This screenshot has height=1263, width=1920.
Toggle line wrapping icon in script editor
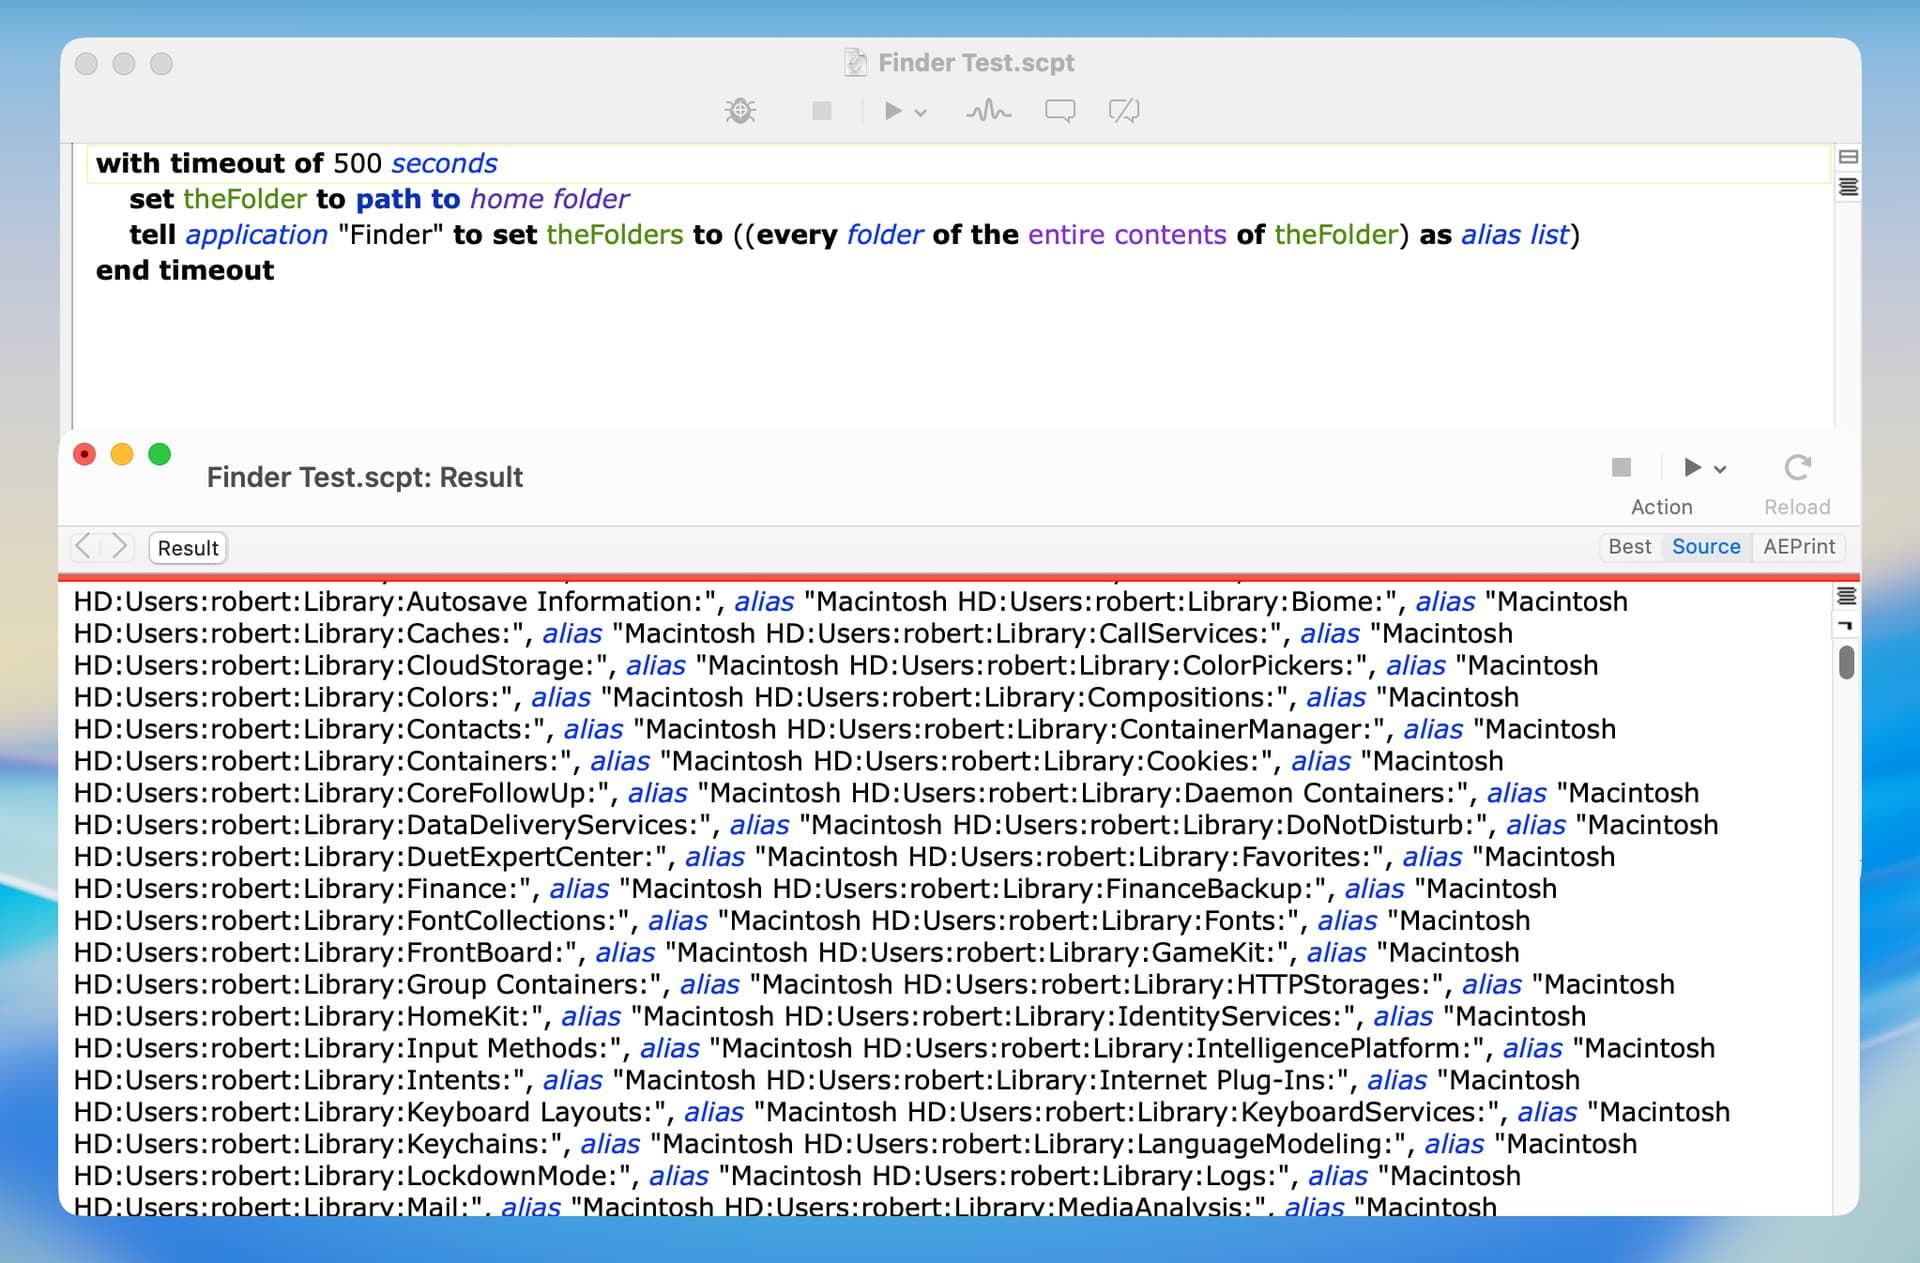[x=1848, y=187]
